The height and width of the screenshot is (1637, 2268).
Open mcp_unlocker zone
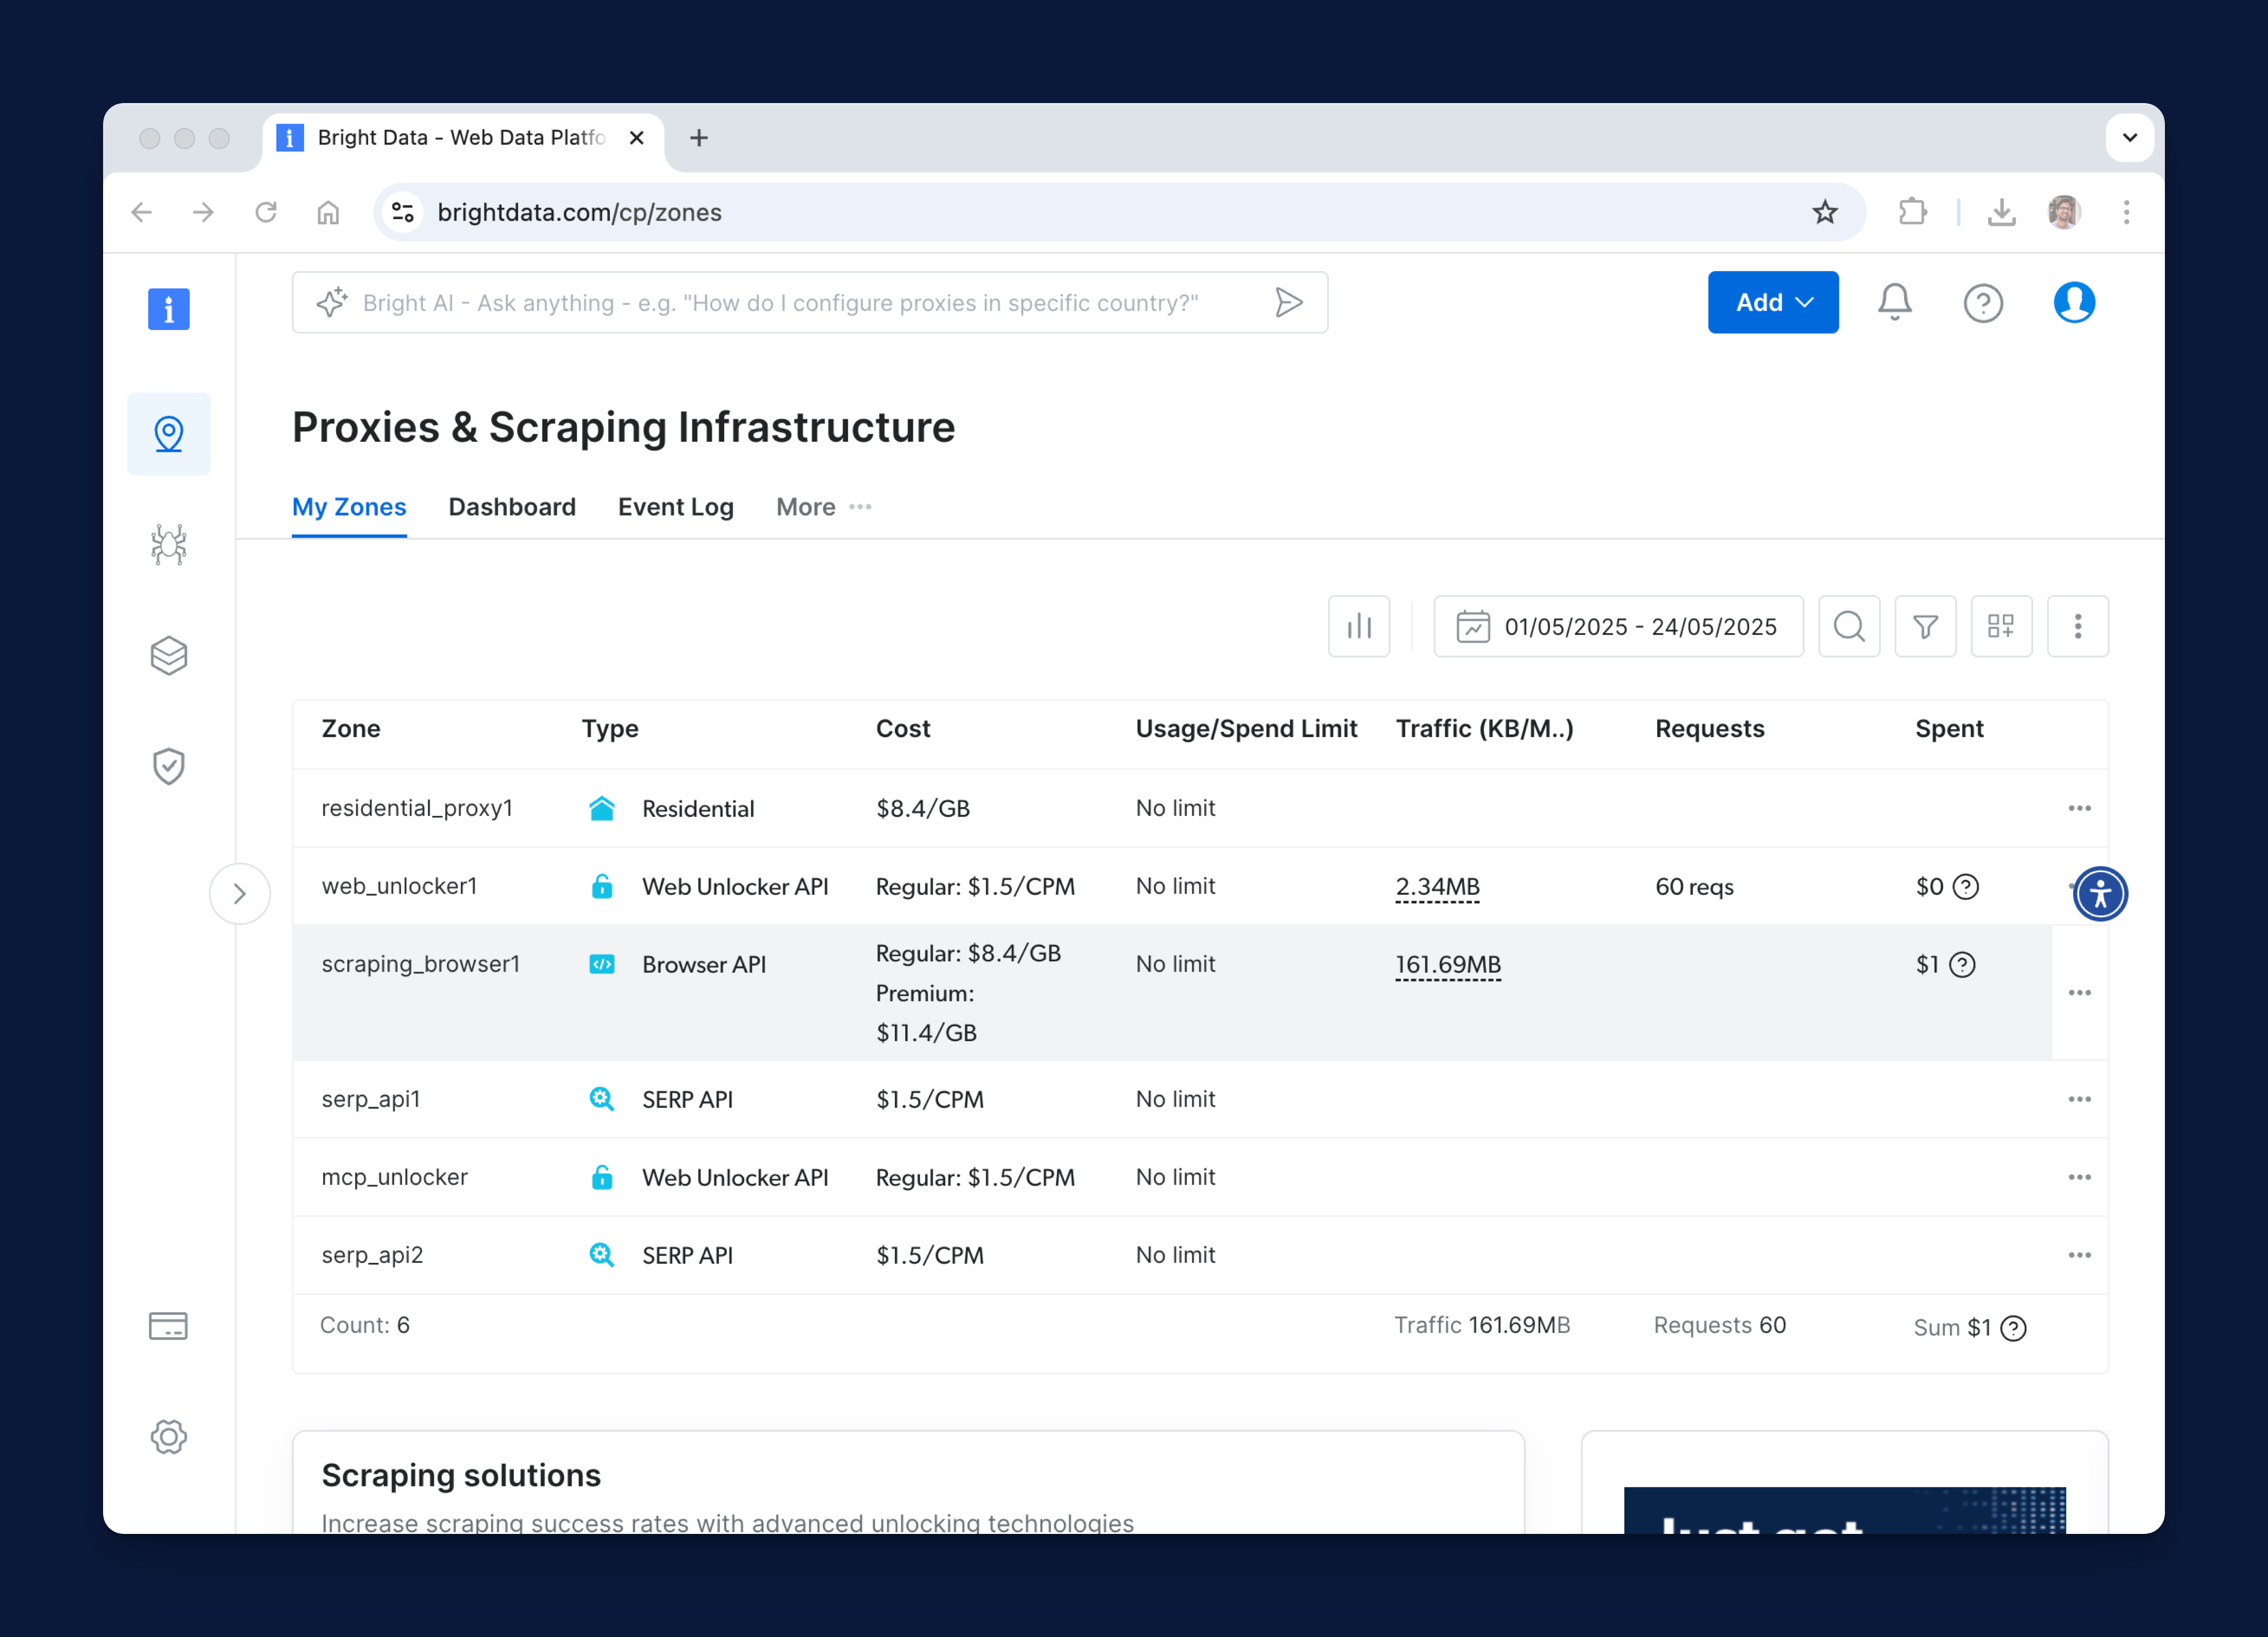click(x=394, y=1177)
